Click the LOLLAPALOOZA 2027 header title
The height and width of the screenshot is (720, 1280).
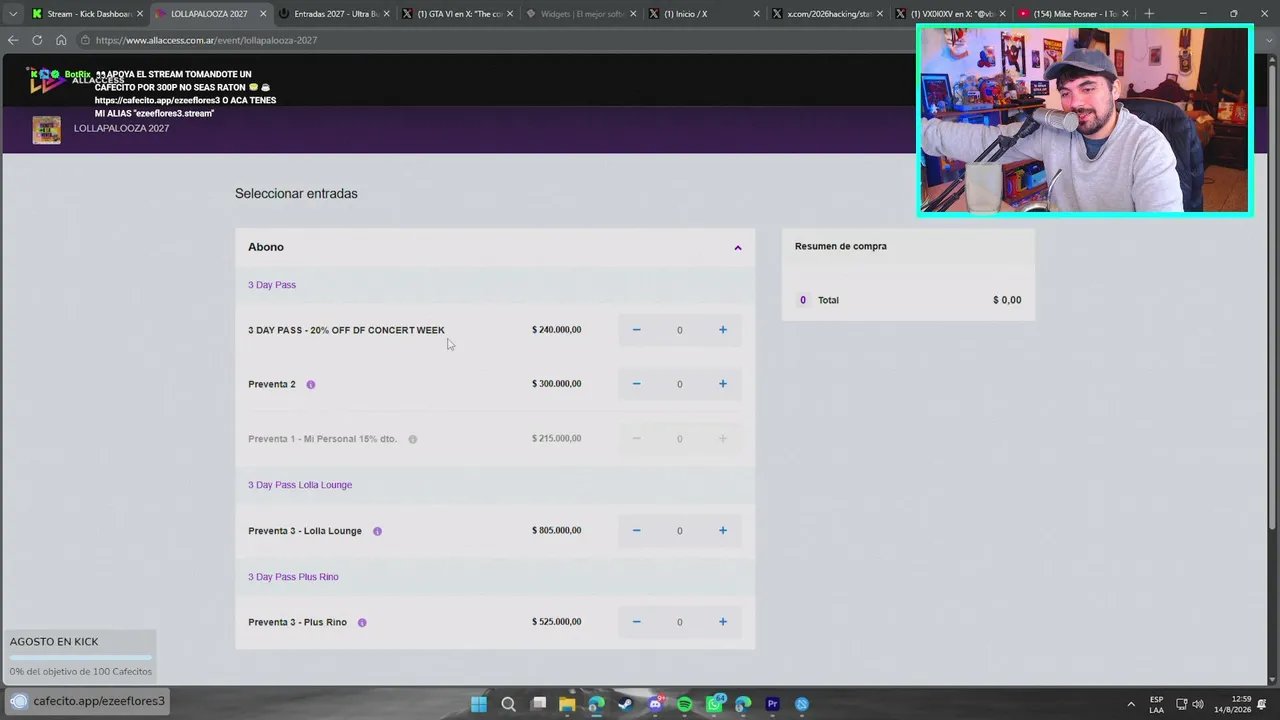point(121,129)
